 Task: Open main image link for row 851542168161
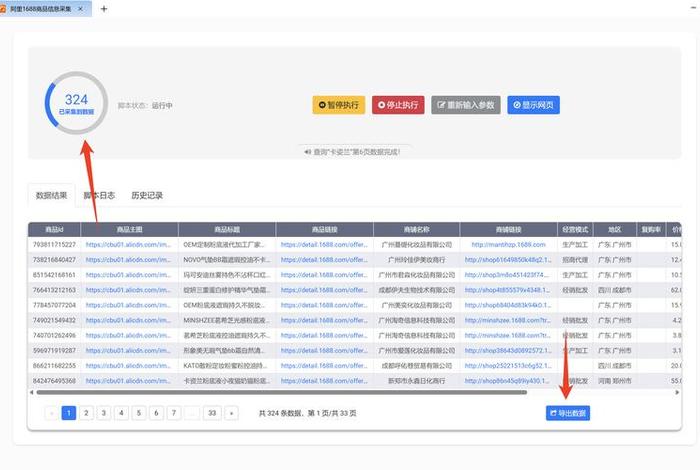[128, 275]
